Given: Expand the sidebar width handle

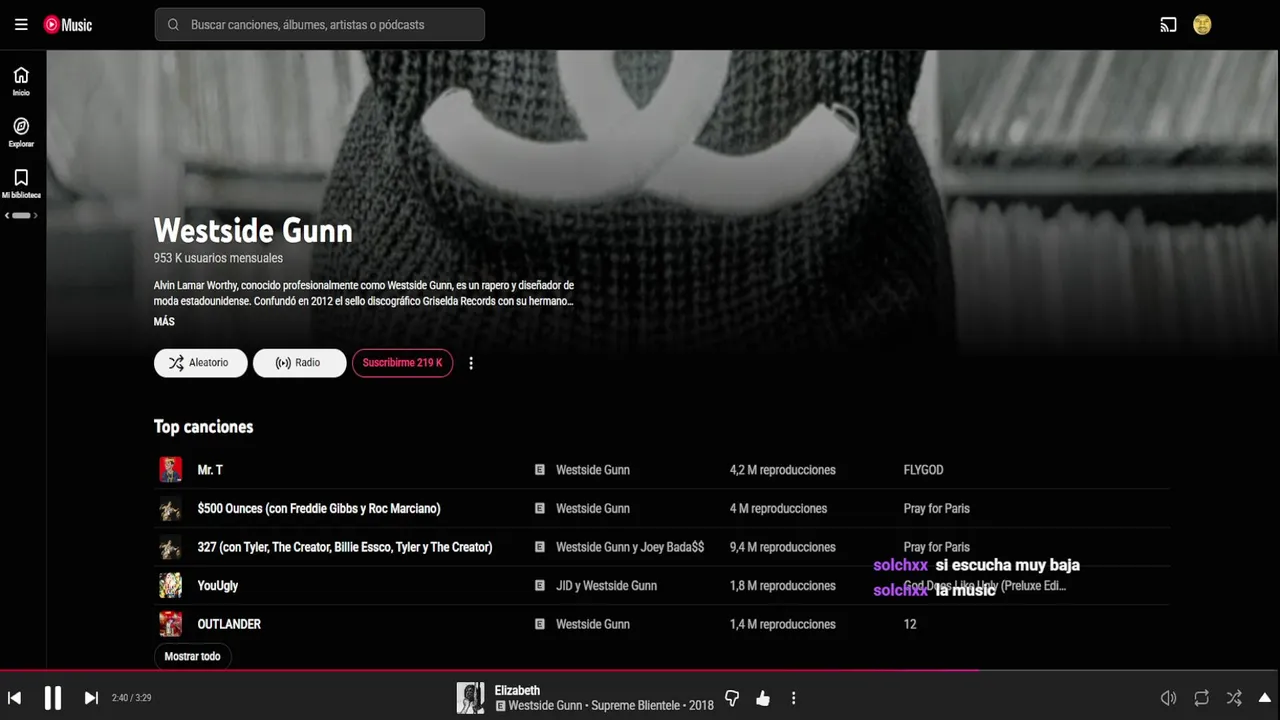Looking at the screenshot, I should click(x=21, y=215).
